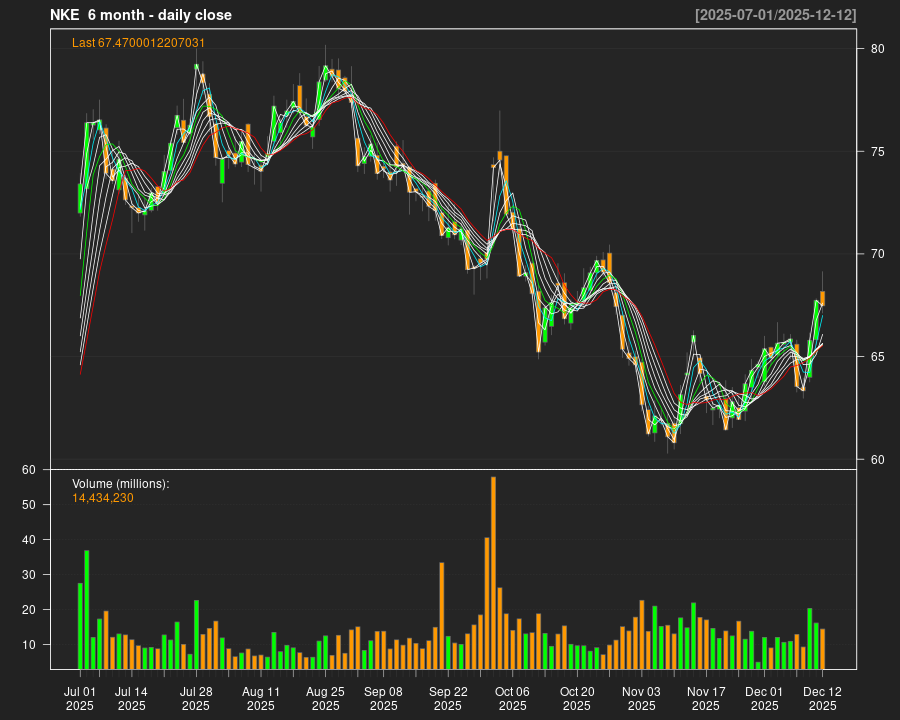900x720 pixels.
Task: Click the tallest green volume bar in early July
Action: (87, 609)
